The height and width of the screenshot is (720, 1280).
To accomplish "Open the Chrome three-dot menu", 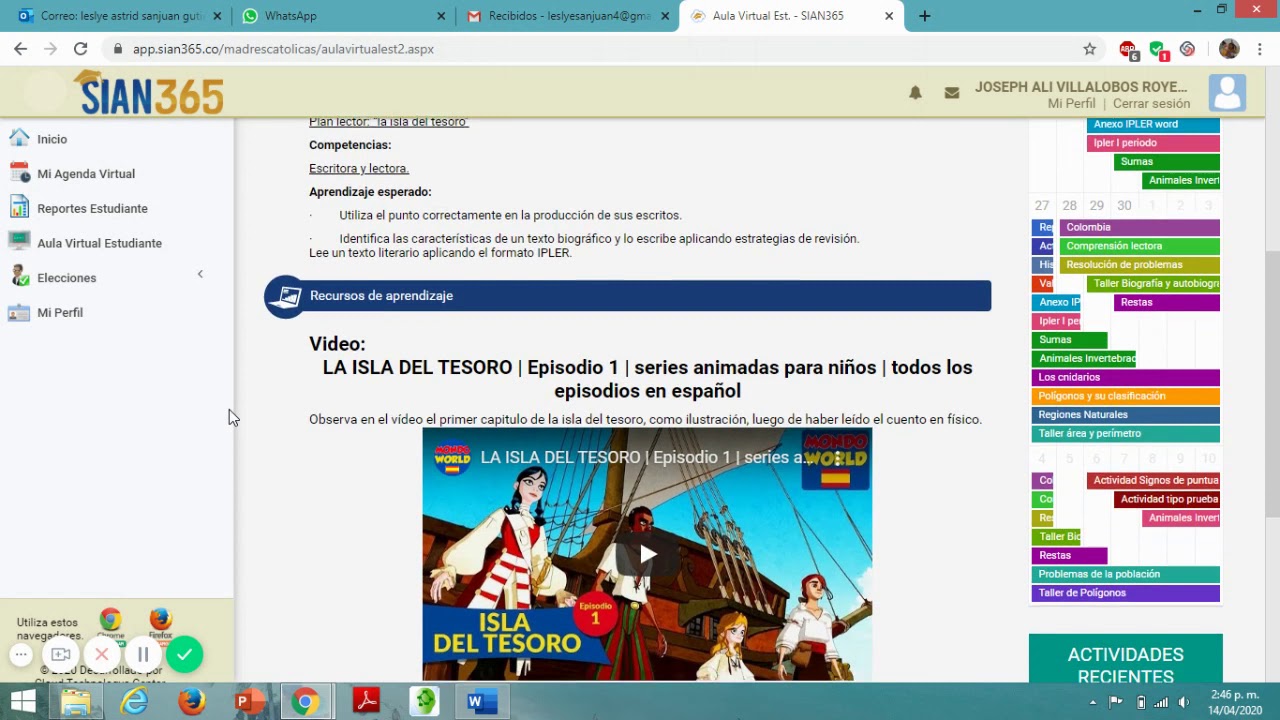I will click(1258, 49).
